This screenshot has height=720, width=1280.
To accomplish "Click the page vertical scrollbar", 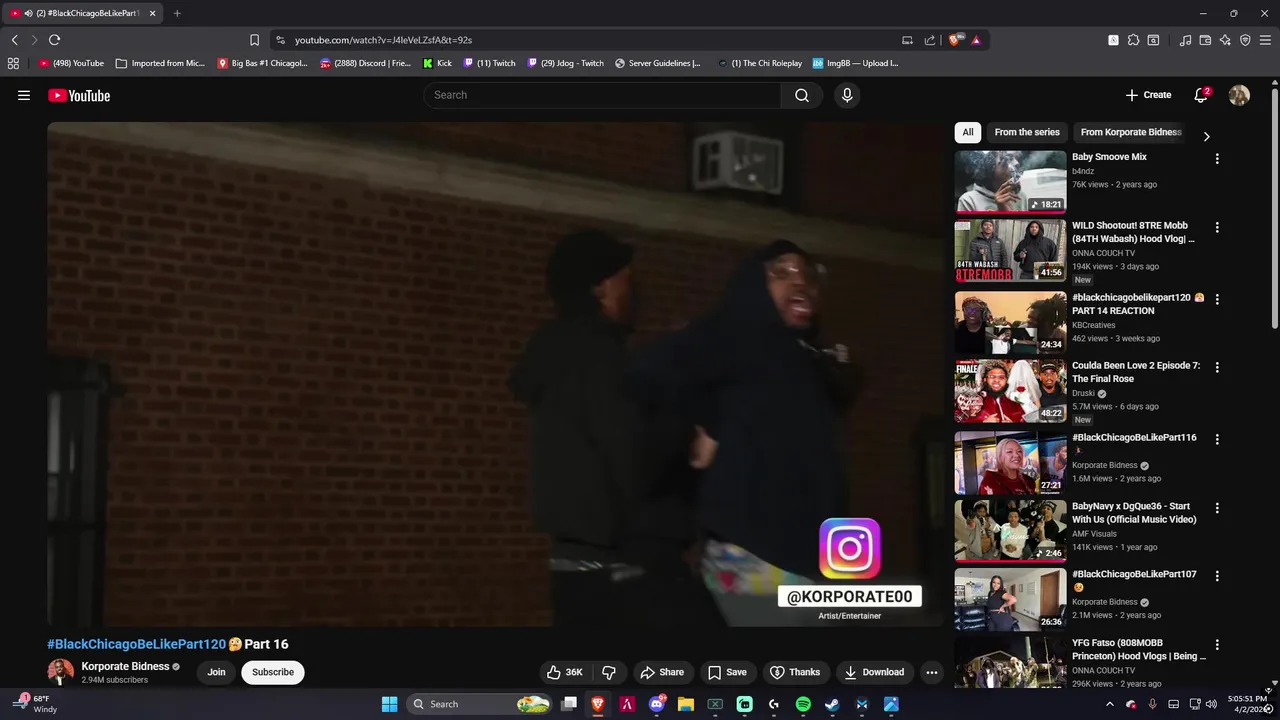I will [1274, 210].
